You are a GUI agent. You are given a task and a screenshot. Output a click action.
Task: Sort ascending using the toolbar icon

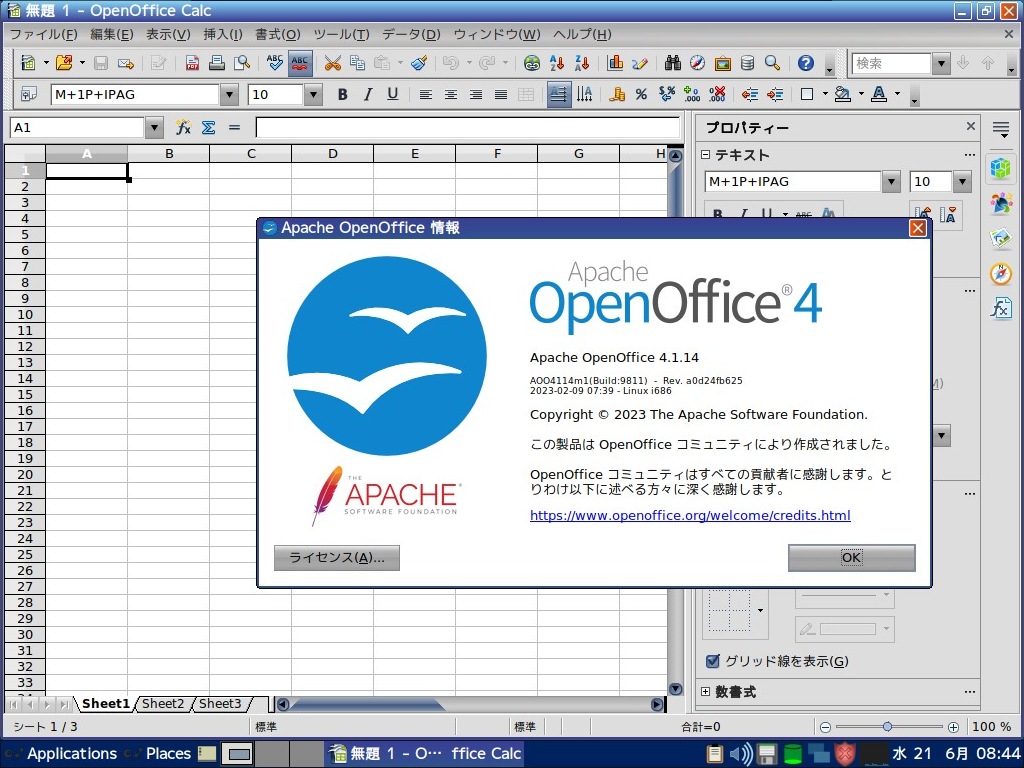pos(557,63)
